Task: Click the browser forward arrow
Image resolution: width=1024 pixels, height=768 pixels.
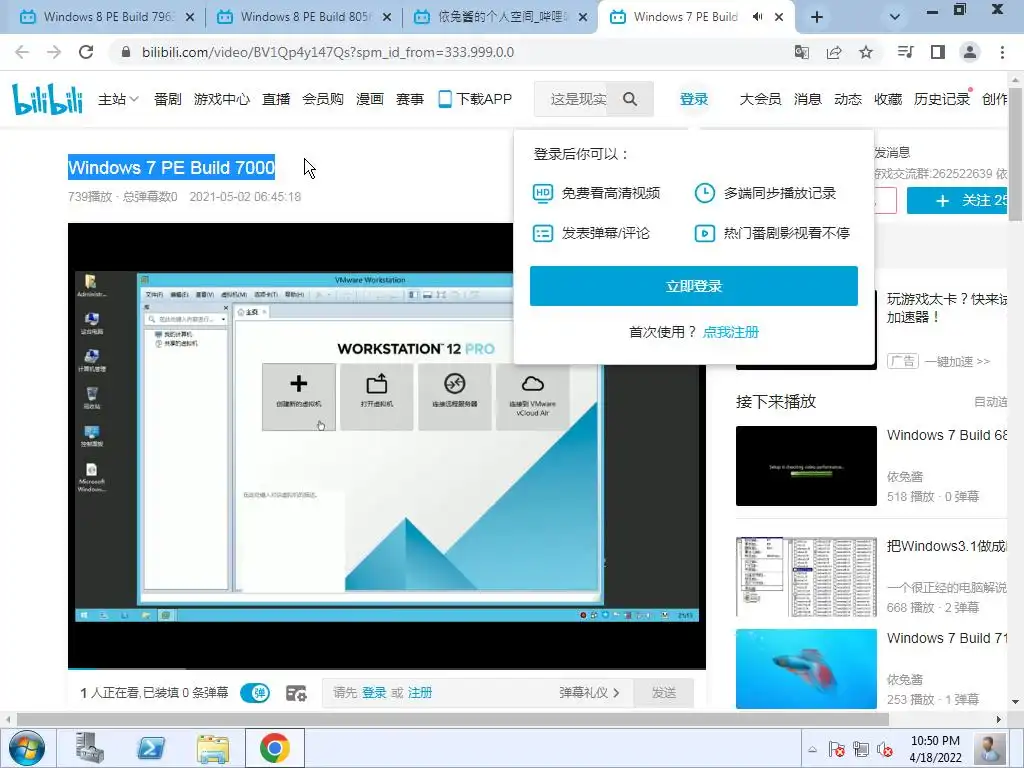Action: pos(54,52)
